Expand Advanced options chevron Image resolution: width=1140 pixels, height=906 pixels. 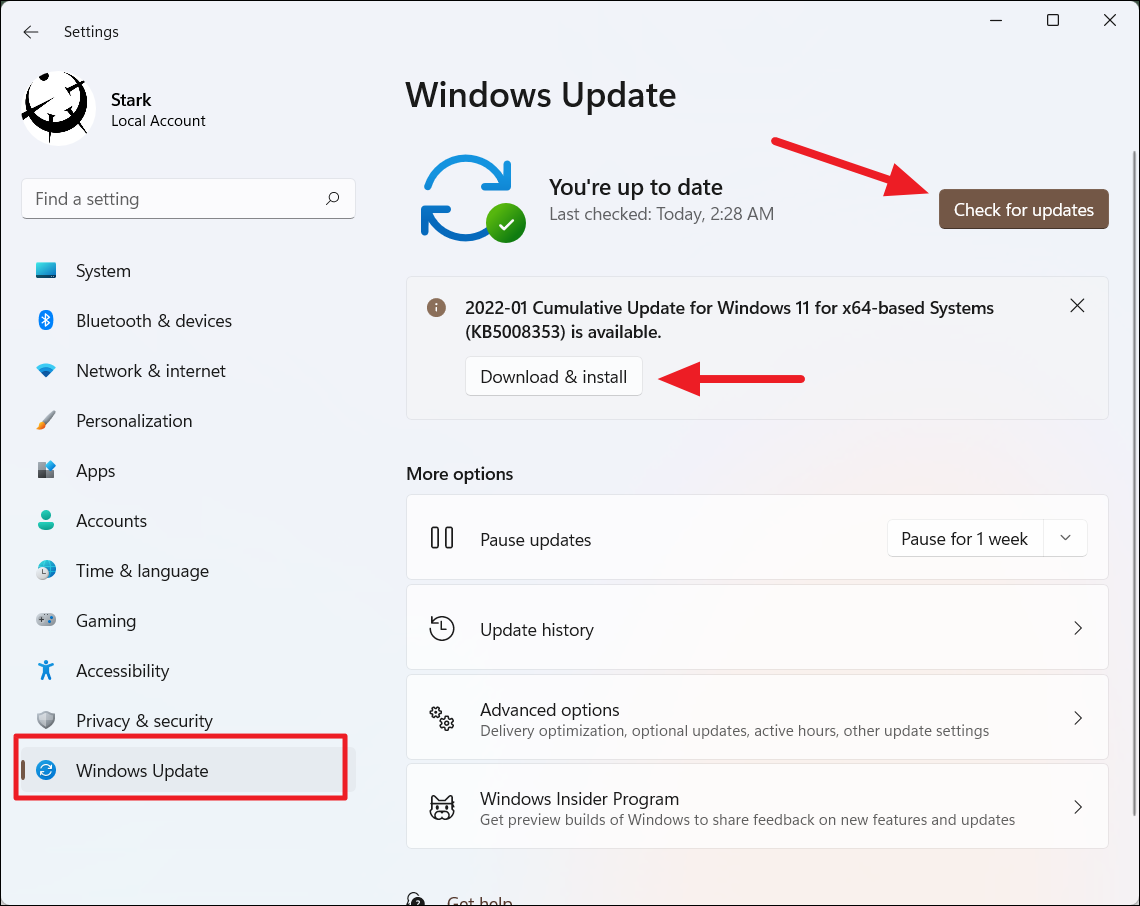pyautogui.click(x=1077, y=718)
